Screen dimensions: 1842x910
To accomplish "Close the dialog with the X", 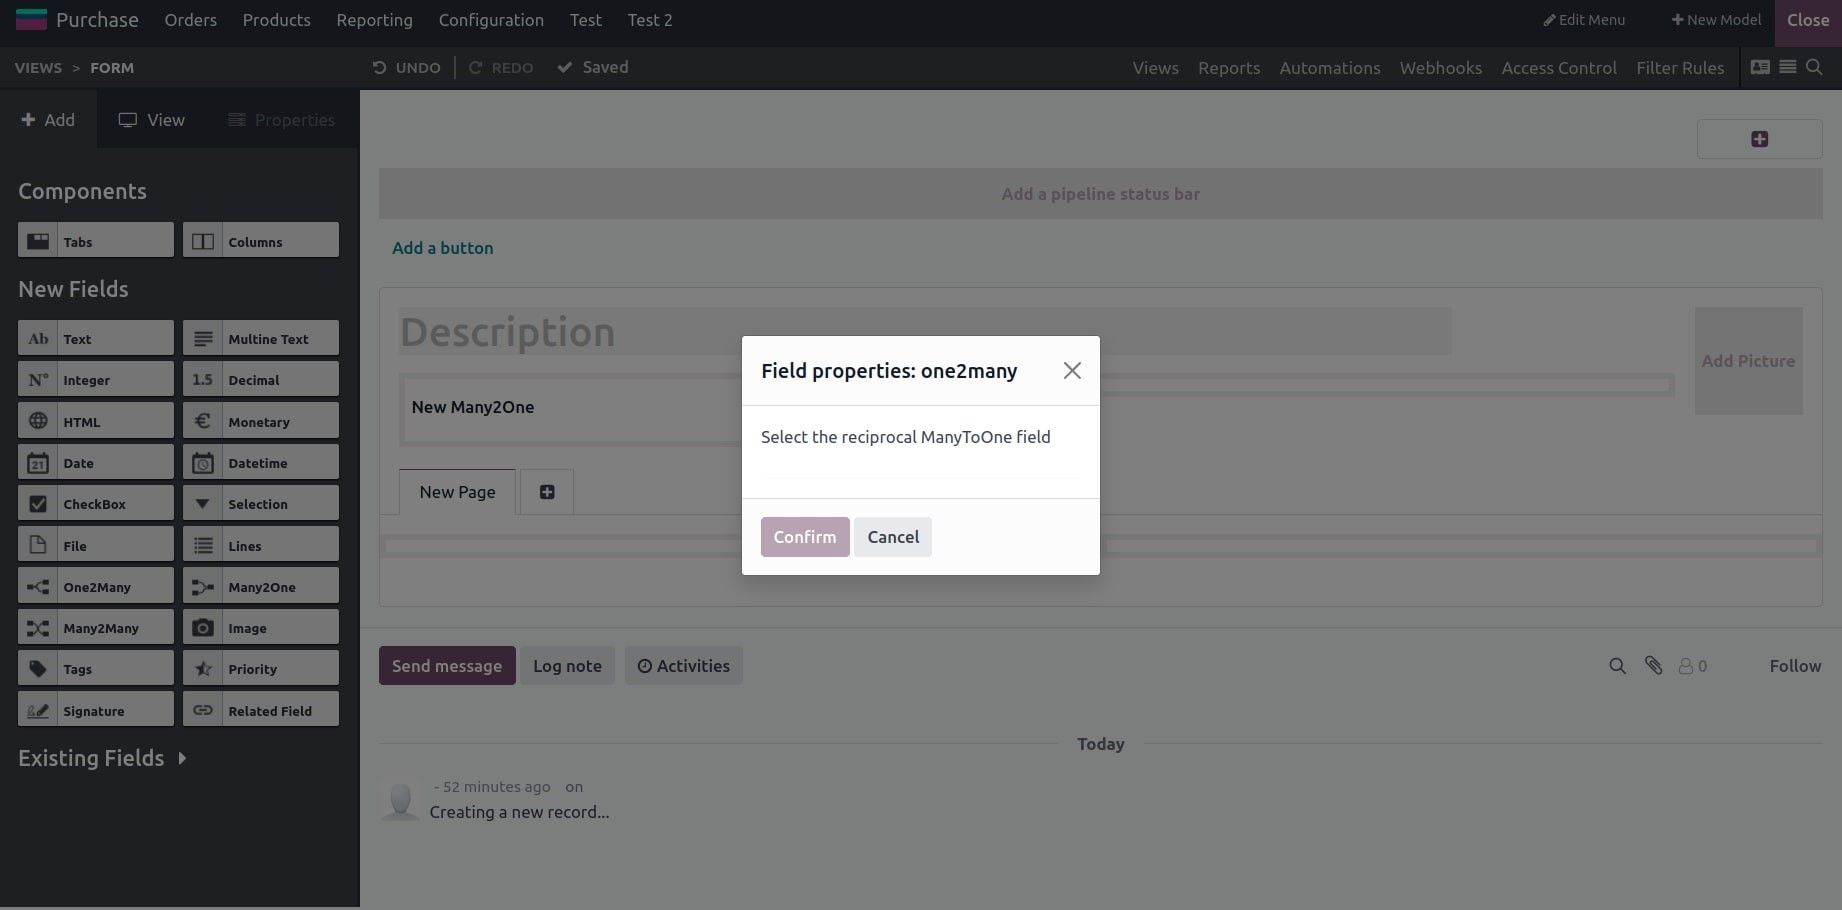I will tap(1072, 371).
